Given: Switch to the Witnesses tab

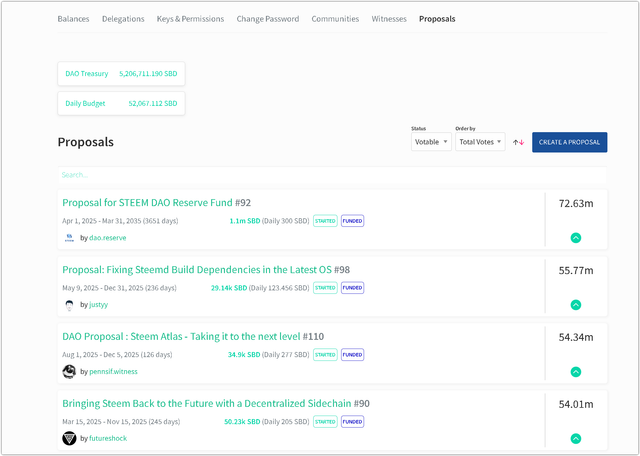Looking at the screenshot, I should (389, 19).
